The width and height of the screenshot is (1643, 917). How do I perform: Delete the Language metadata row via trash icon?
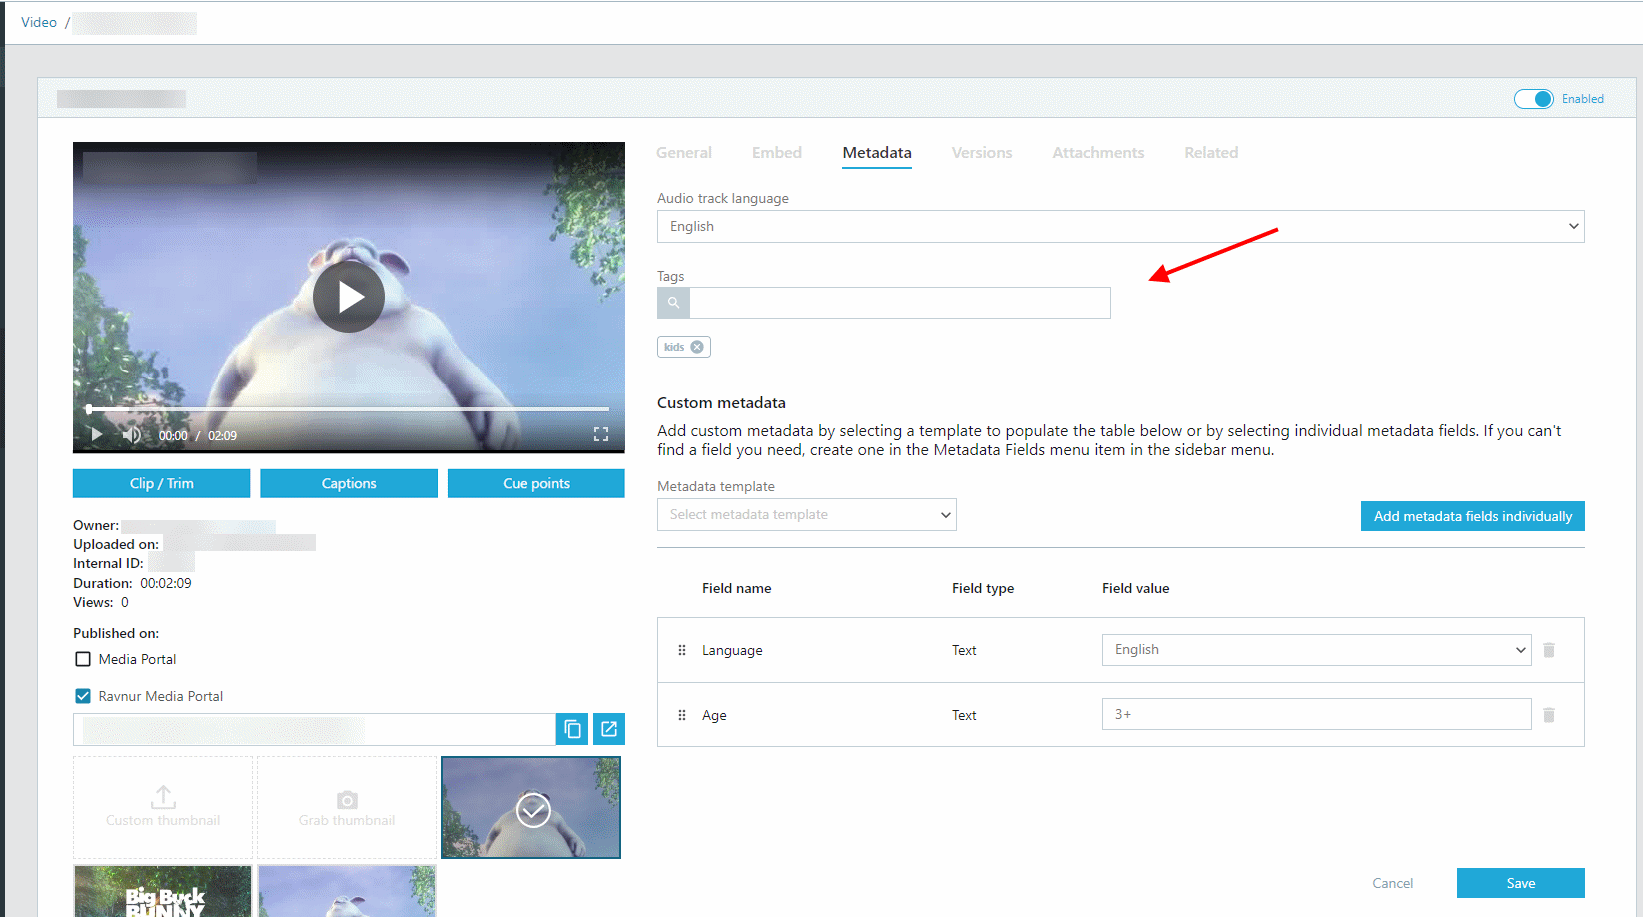(1549, 650)
